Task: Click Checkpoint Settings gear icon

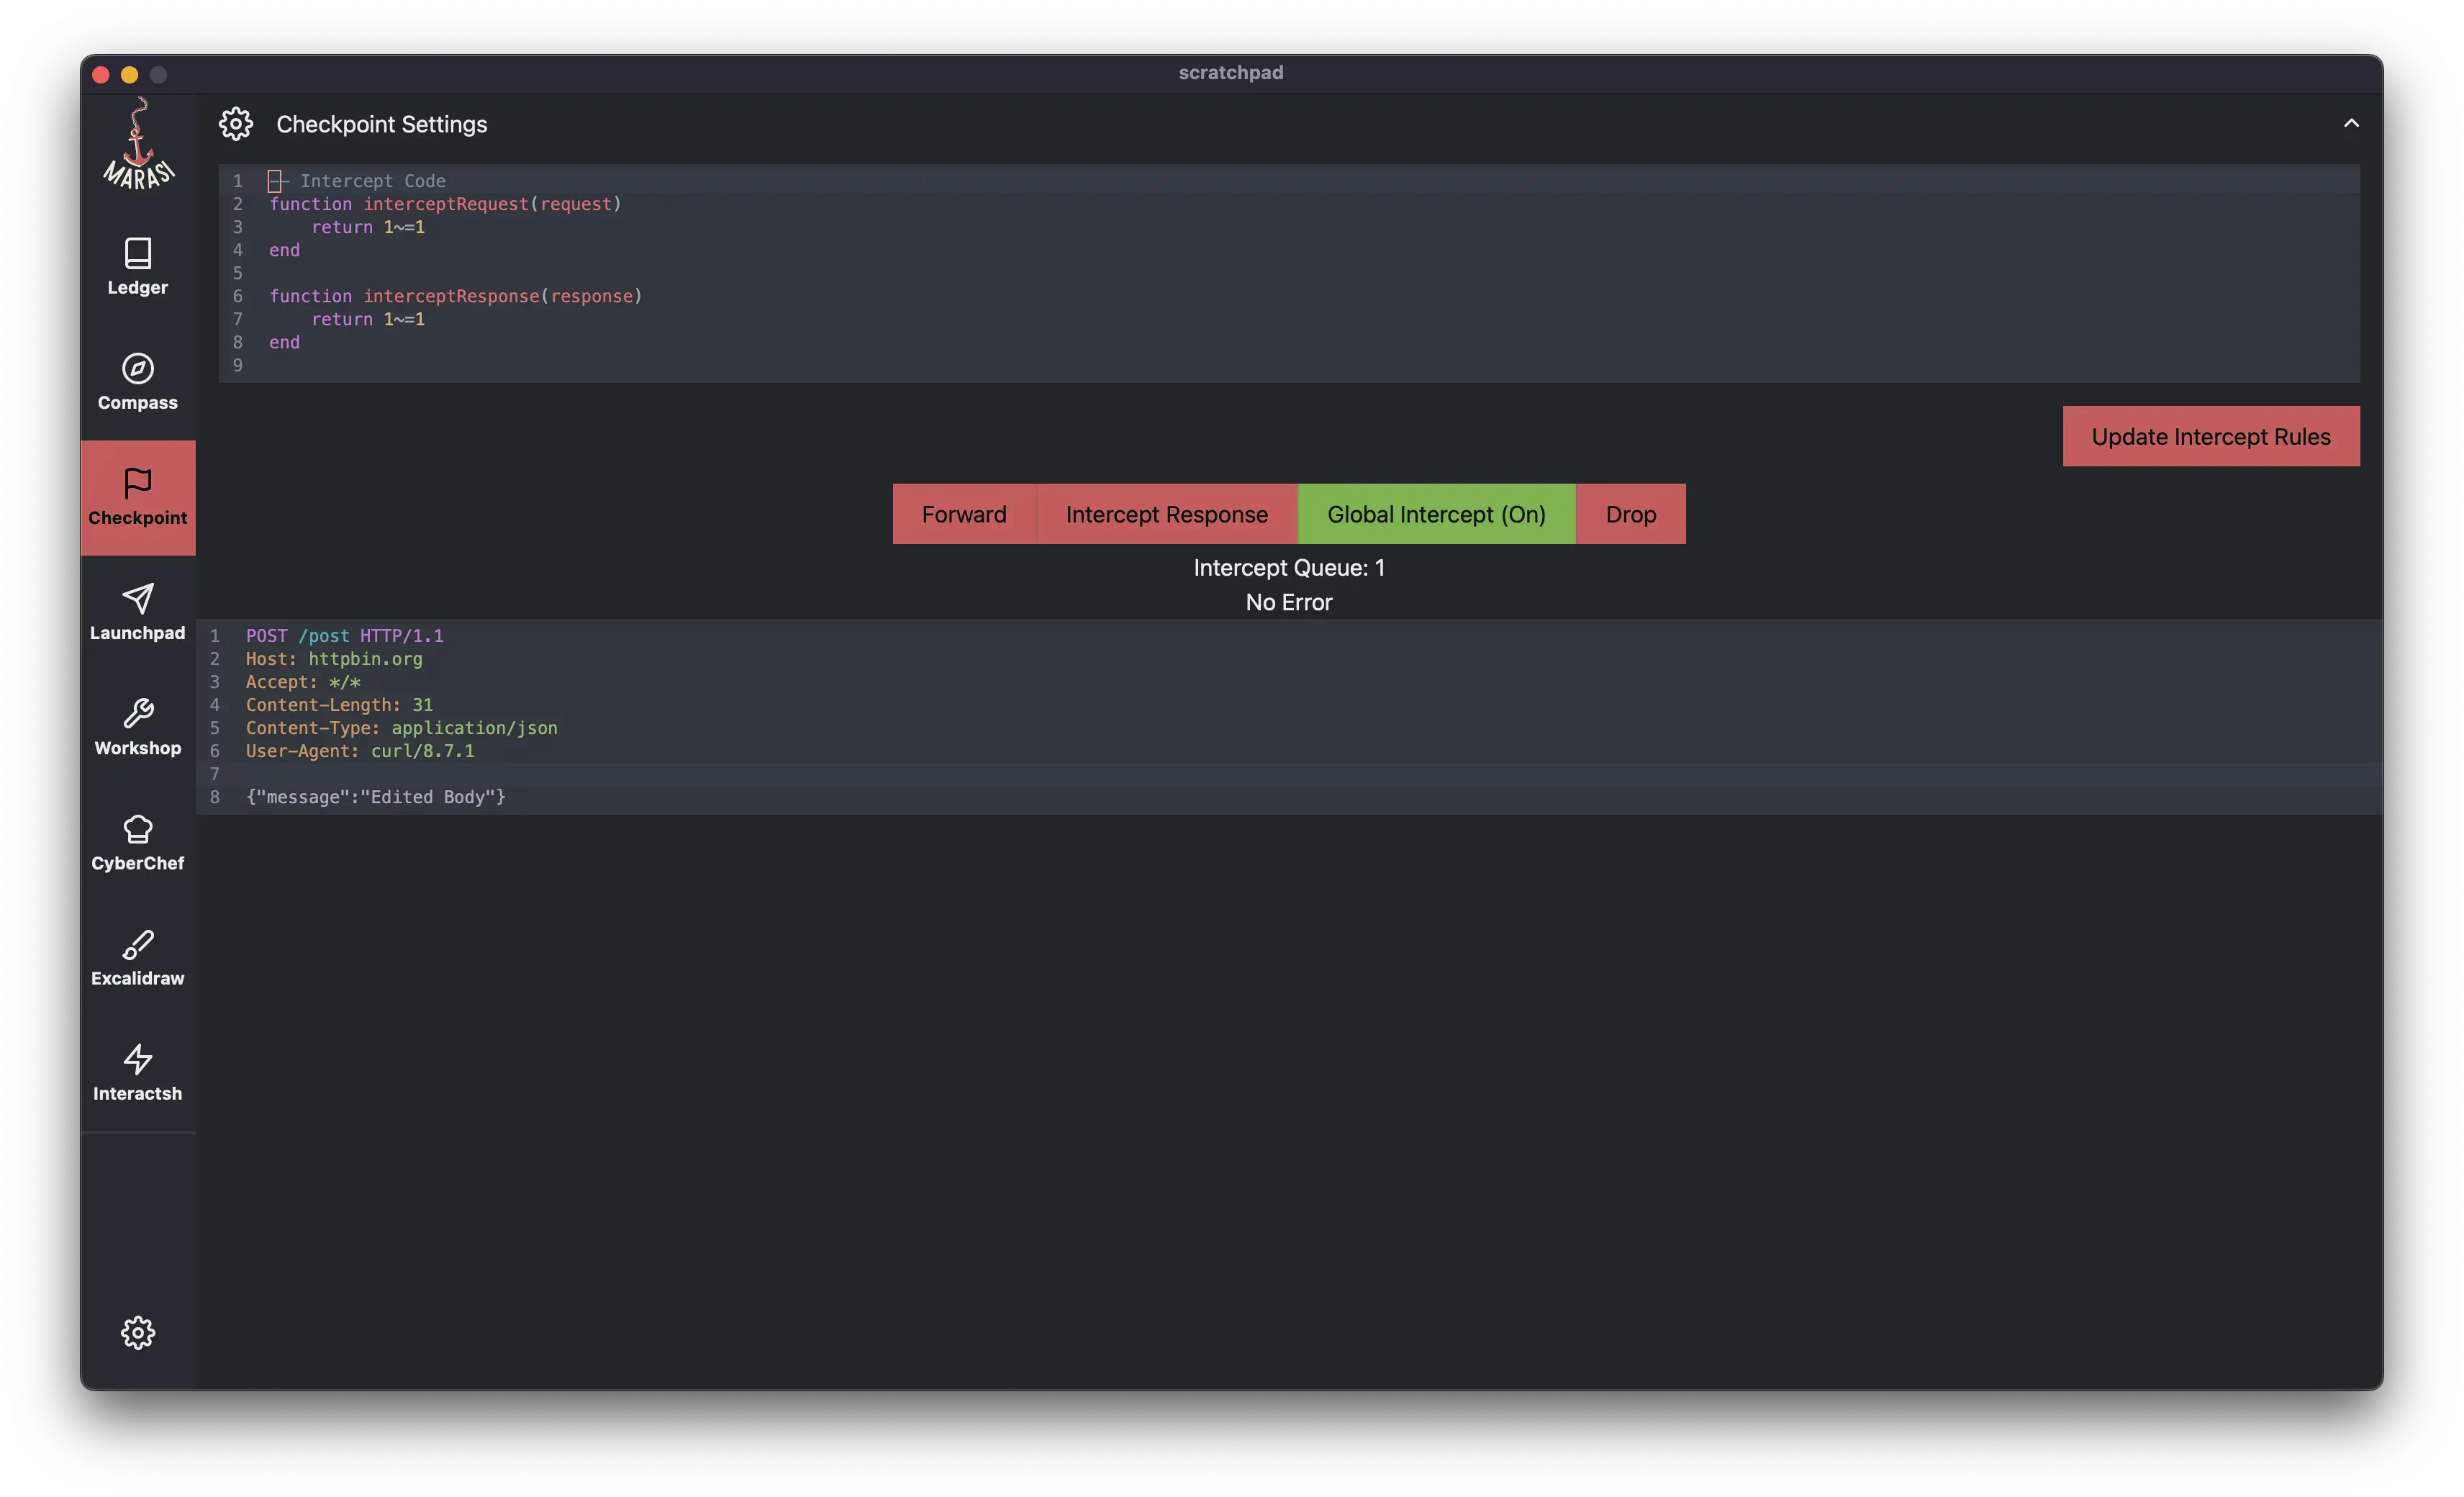Action: pyautogui.click(x=236, y=124)
